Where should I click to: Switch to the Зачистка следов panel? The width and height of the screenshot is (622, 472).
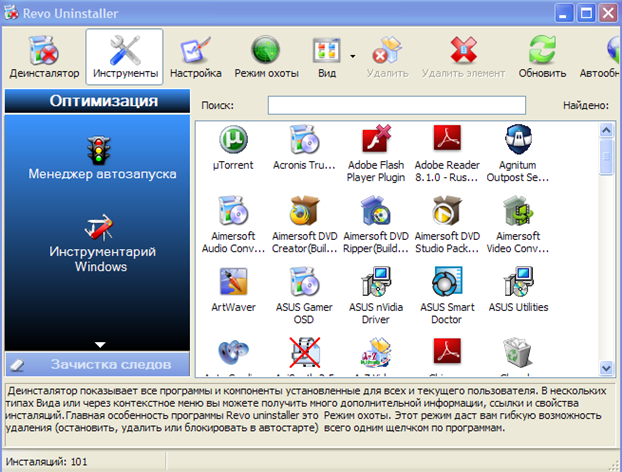[96, 364]
